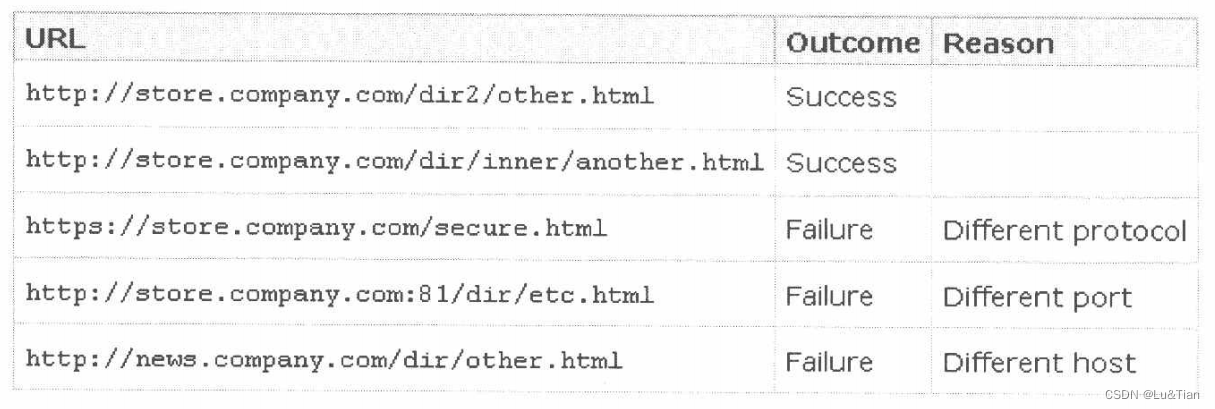This screenshot has width=1215, height=409.
Task: Open the store.company.com/dir2/other.html link
Action: coord(339,96)
